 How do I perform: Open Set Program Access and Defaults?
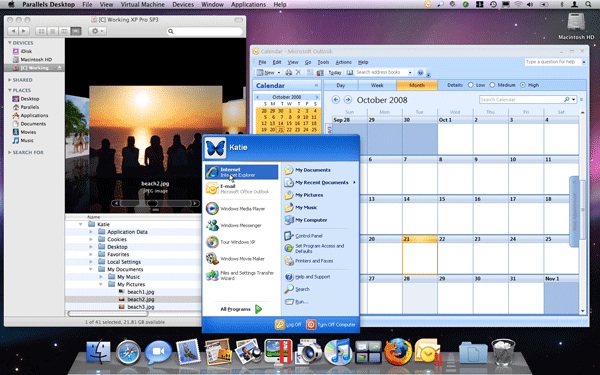click(315, 248)
